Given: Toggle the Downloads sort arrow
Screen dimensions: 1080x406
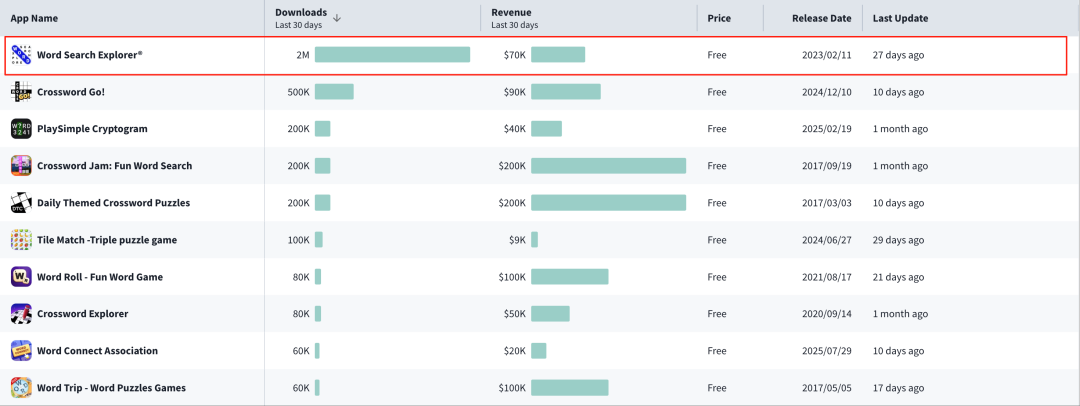Looking at the screenshot, I should (337, 17).
